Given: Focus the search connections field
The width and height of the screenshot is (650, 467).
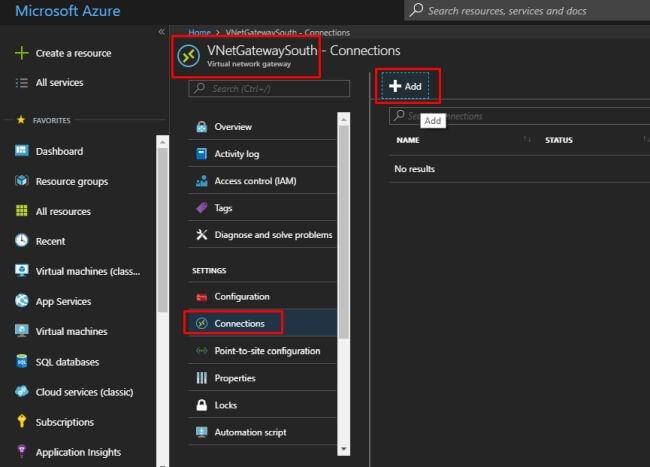Looking at the screenshot, I should click(x=519, y=116).
